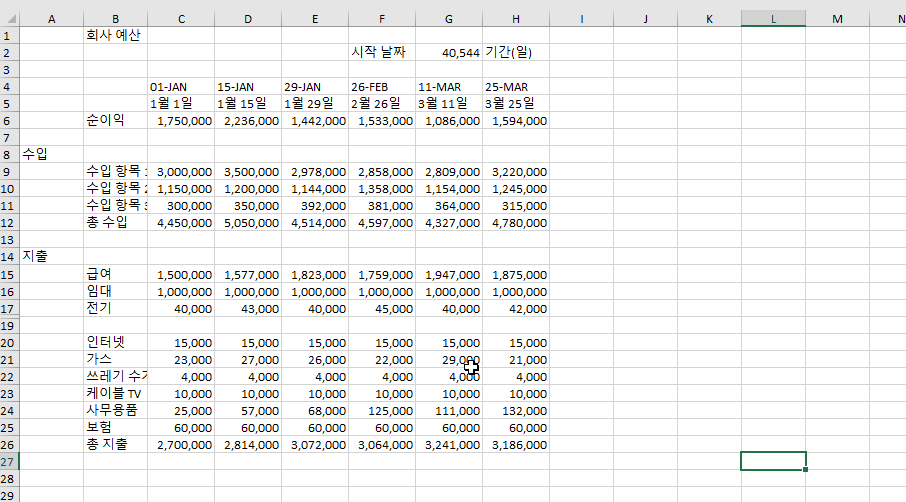Select the 순이익 row label

tap(115, 121)
